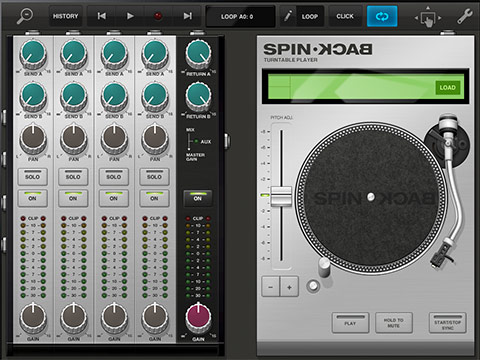Activate the hand move/navigate tool

428,17
